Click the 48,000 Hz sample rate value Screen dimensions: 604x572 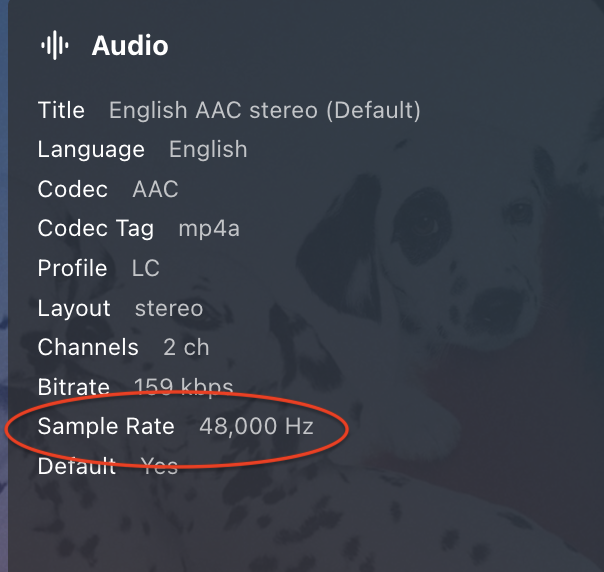(256, 427)
